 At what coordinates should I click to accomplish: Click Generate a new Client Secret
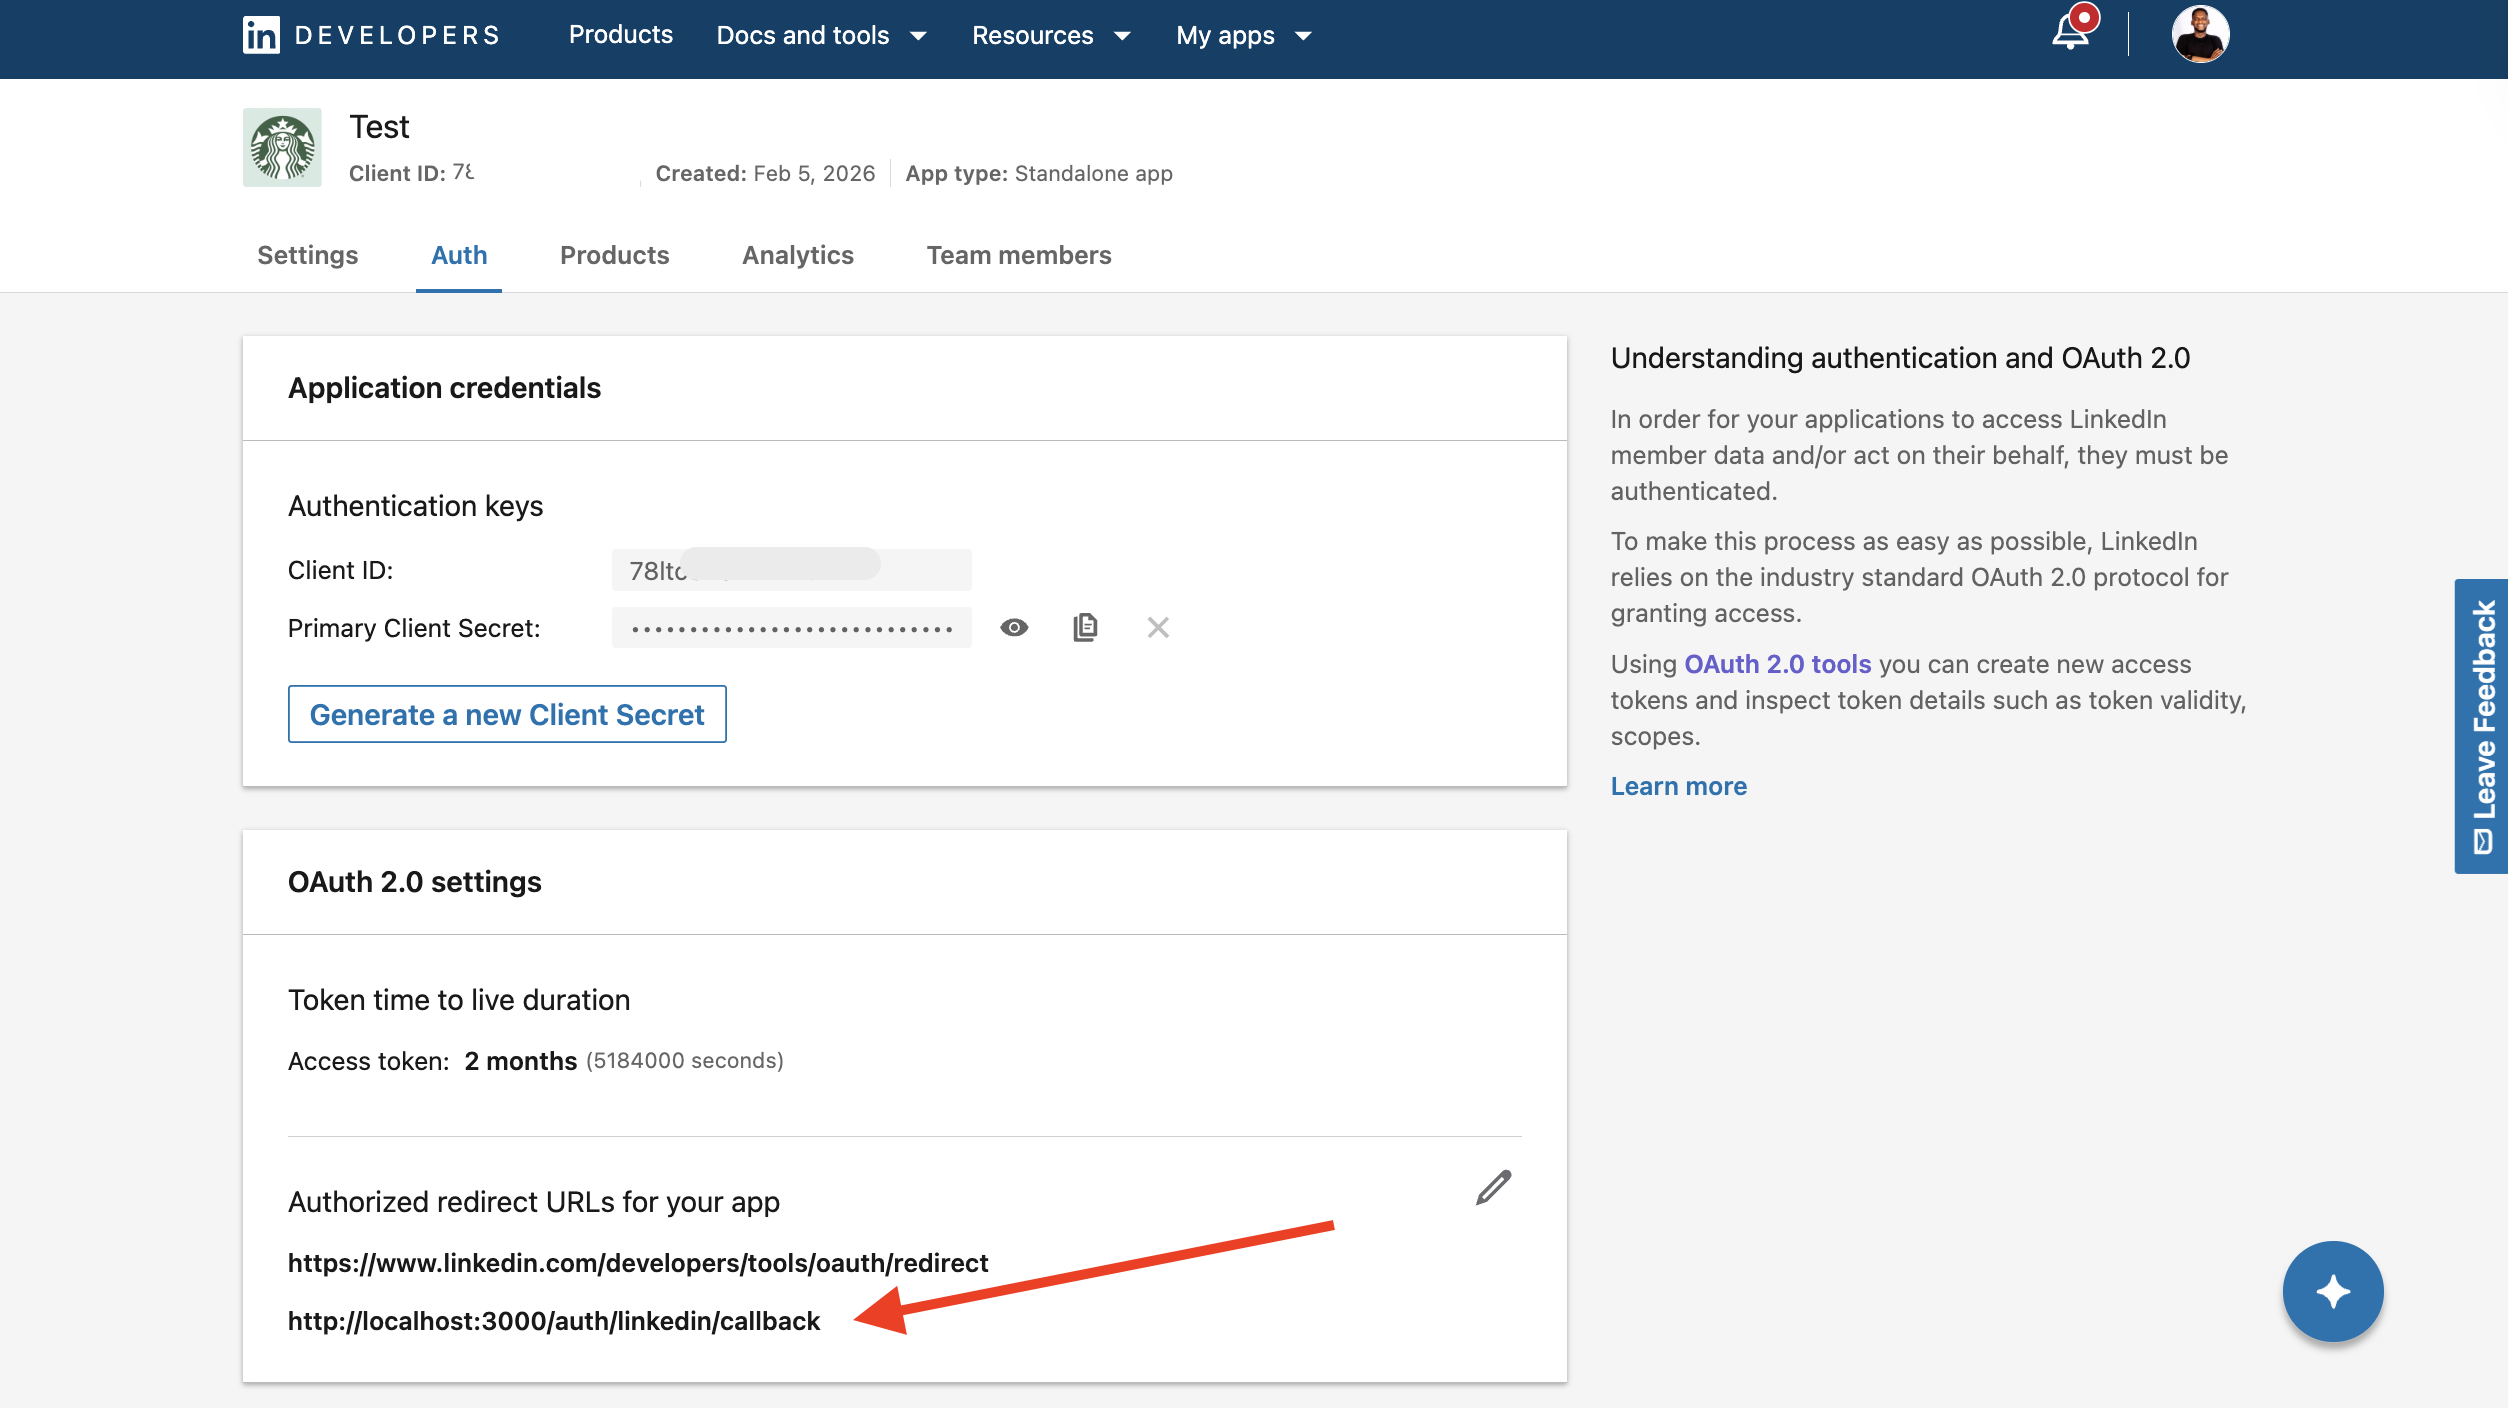coord(506,714)
